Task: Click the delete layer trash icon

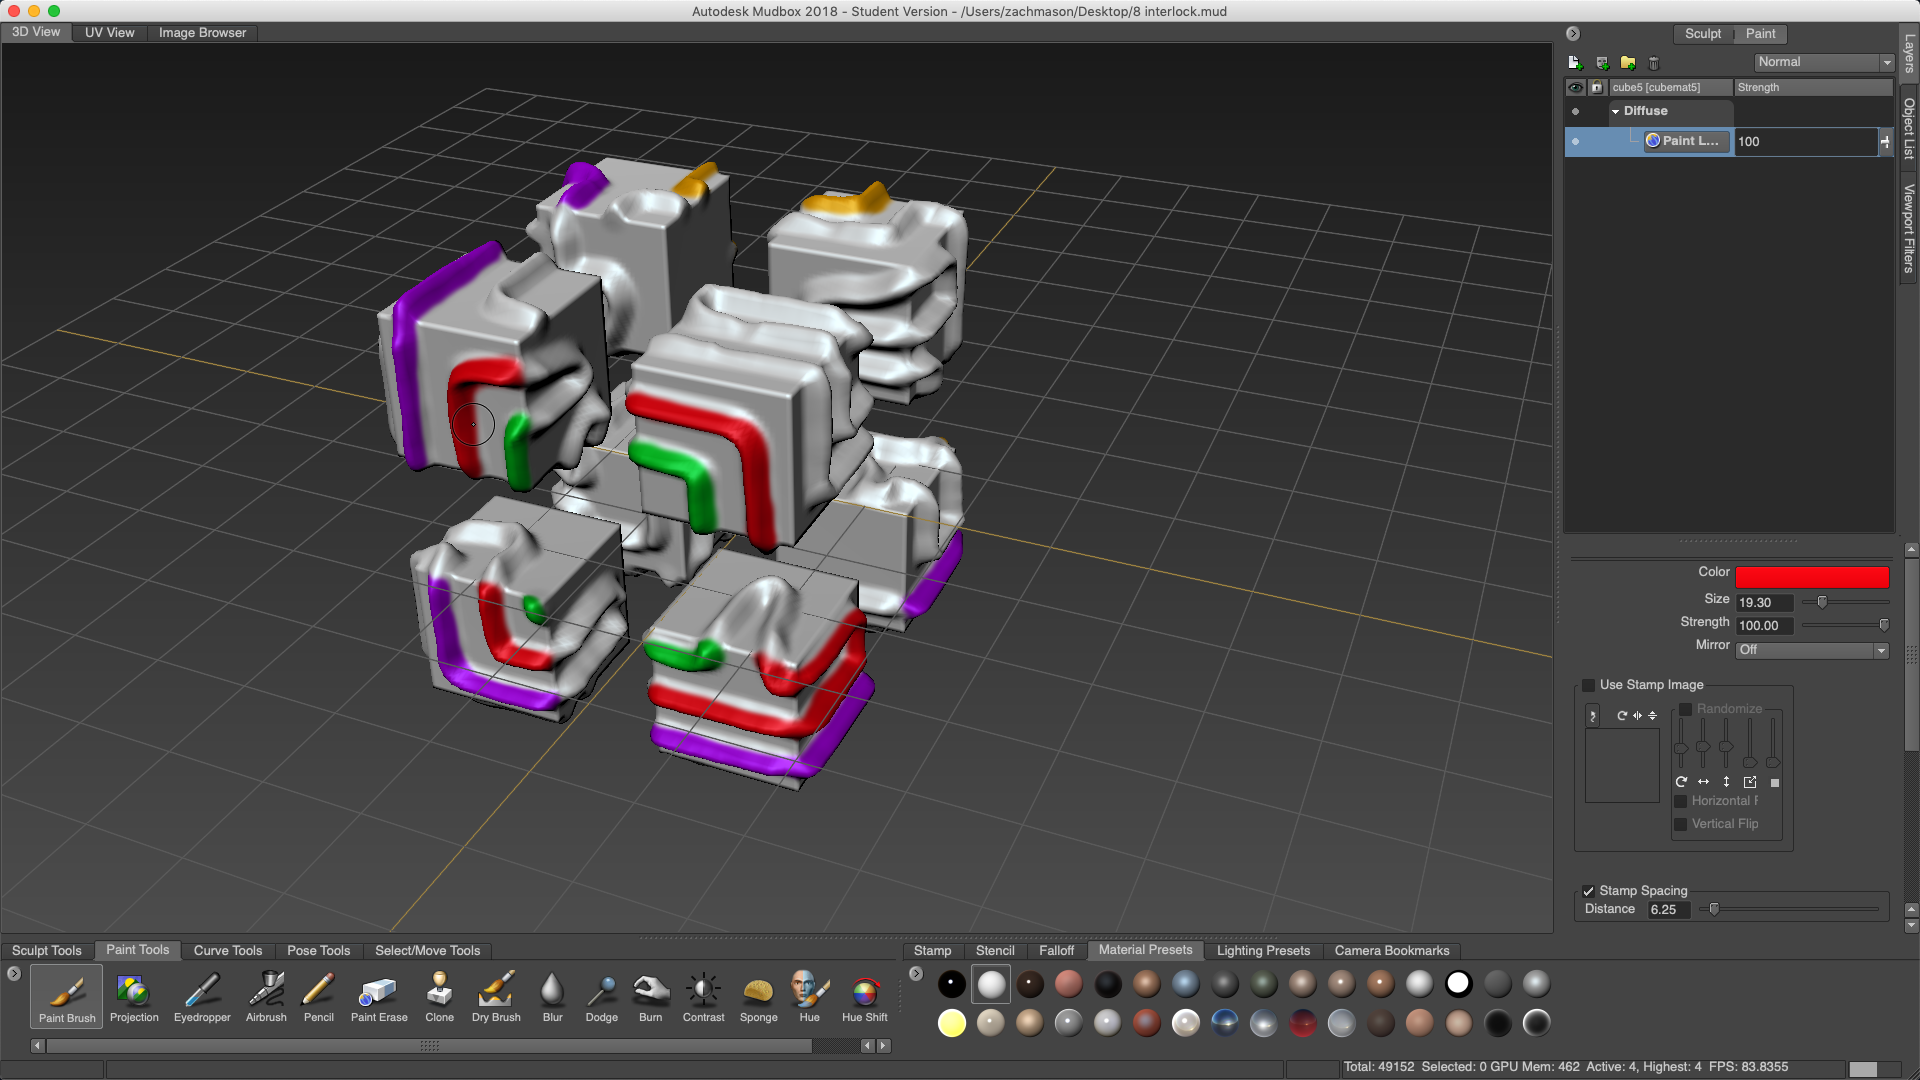Action: click(1654, 63)
